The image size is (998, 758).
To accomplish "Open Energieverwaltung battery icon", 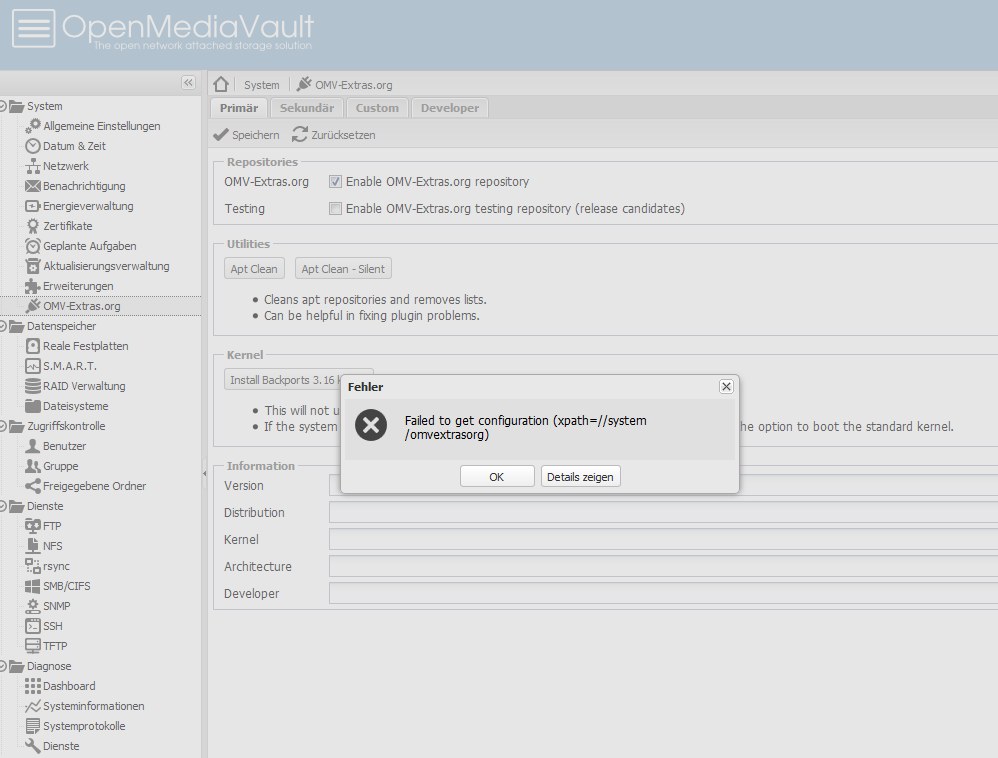I will coord(32,206).
